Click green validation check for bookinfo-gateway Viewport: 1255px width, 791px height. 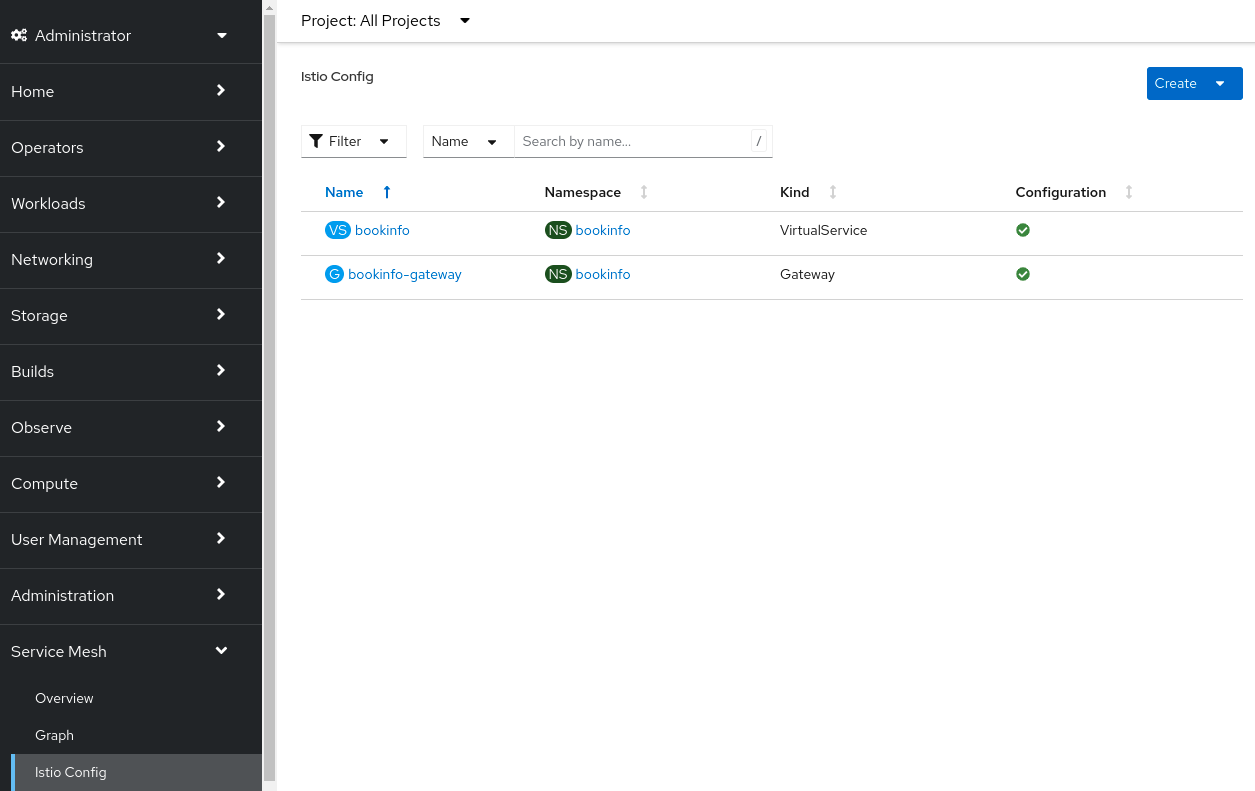point(1023,274)
